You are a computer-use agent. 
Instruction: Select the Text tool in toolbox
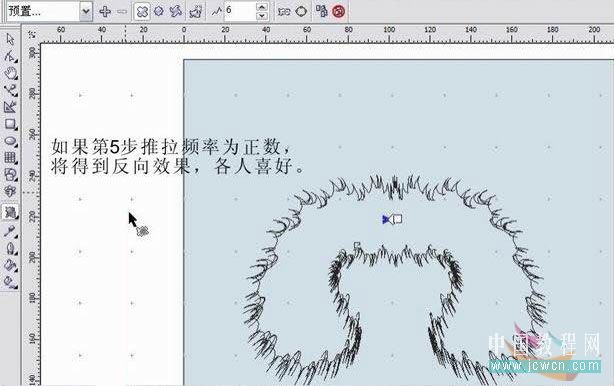[10, 191]
